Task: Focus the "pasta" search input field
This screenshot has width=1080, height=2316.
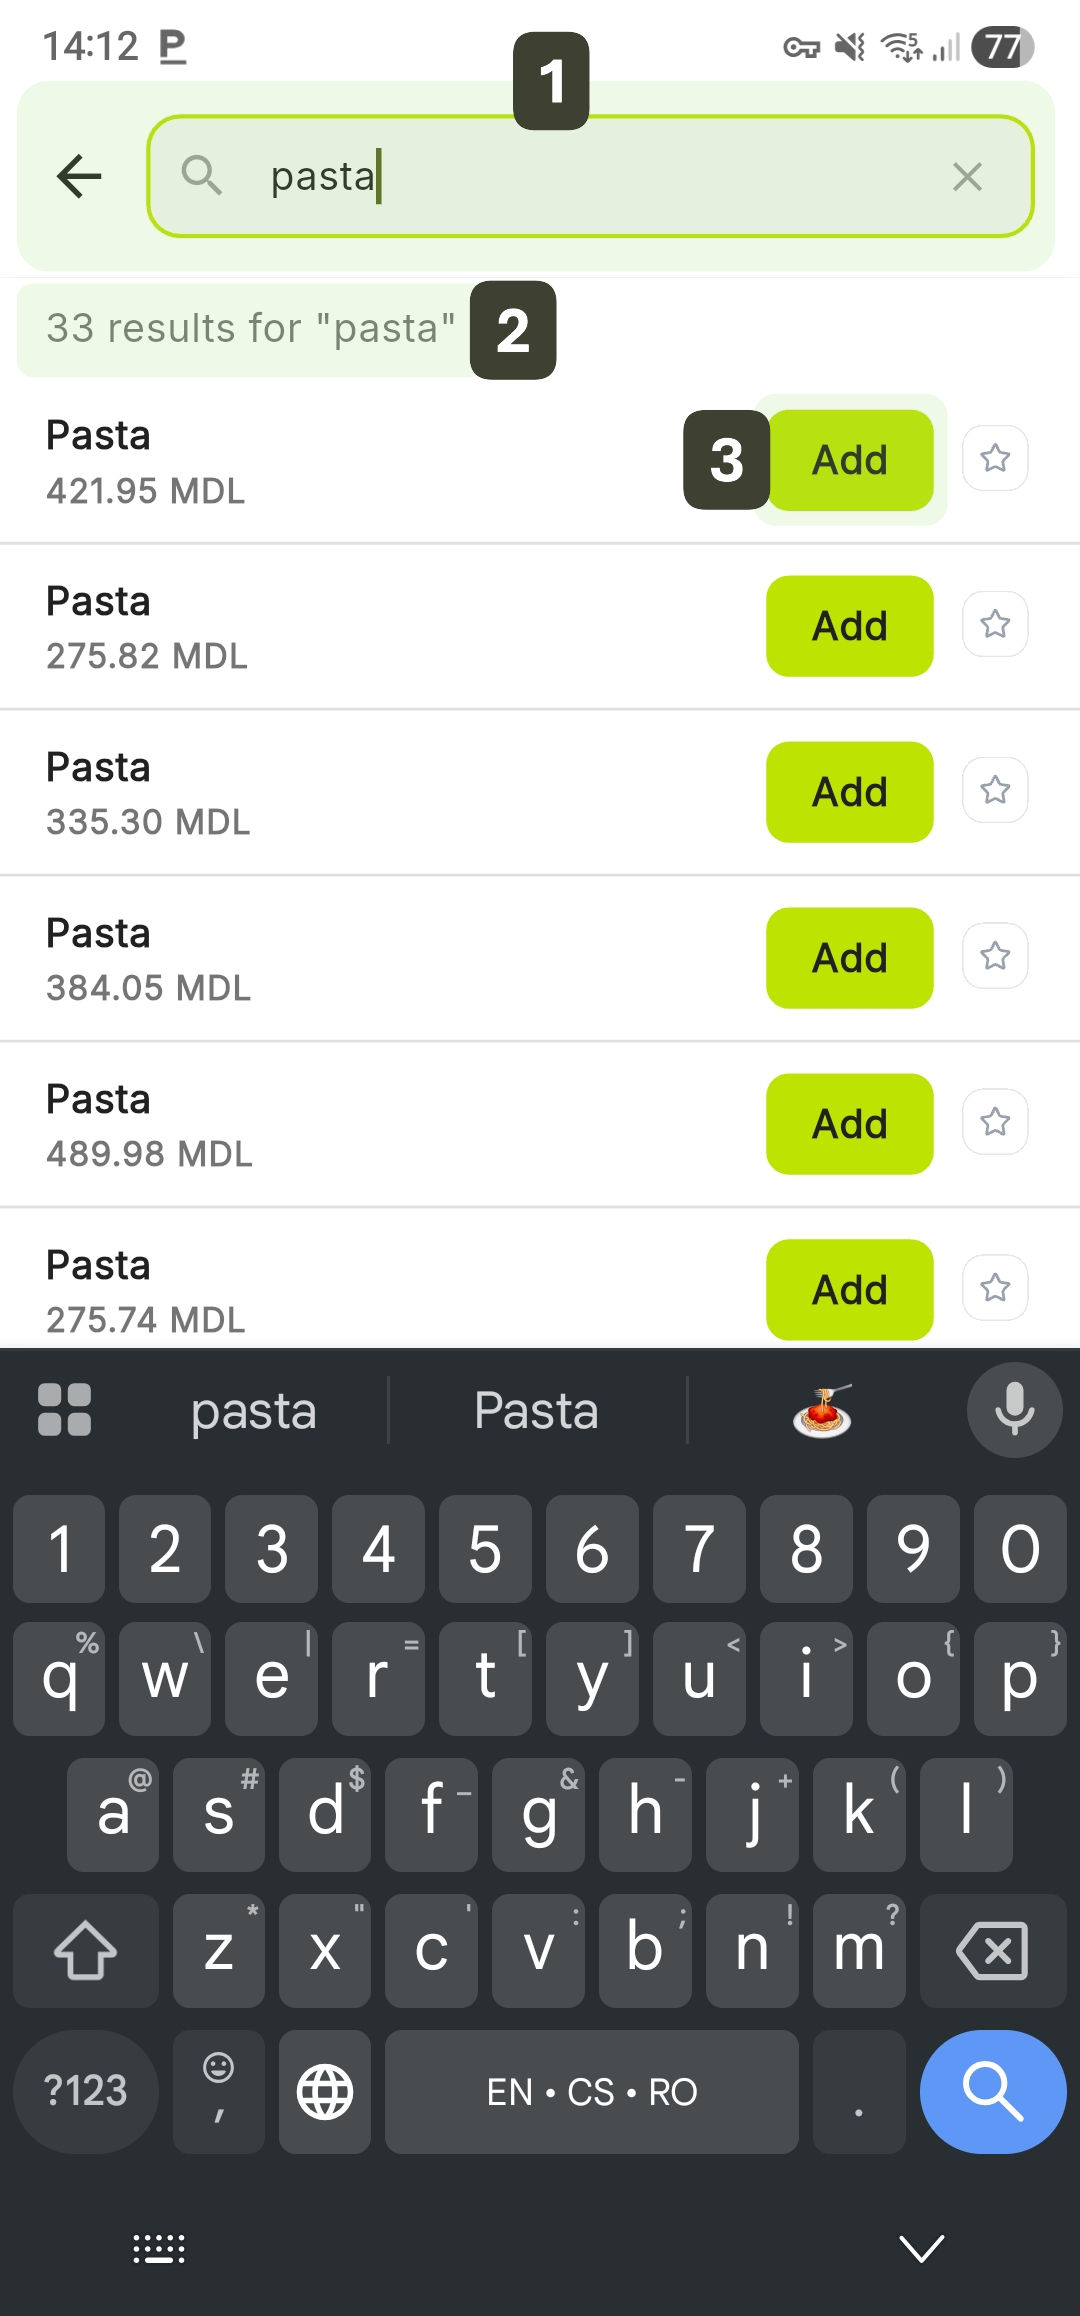Action: point(600,177)
